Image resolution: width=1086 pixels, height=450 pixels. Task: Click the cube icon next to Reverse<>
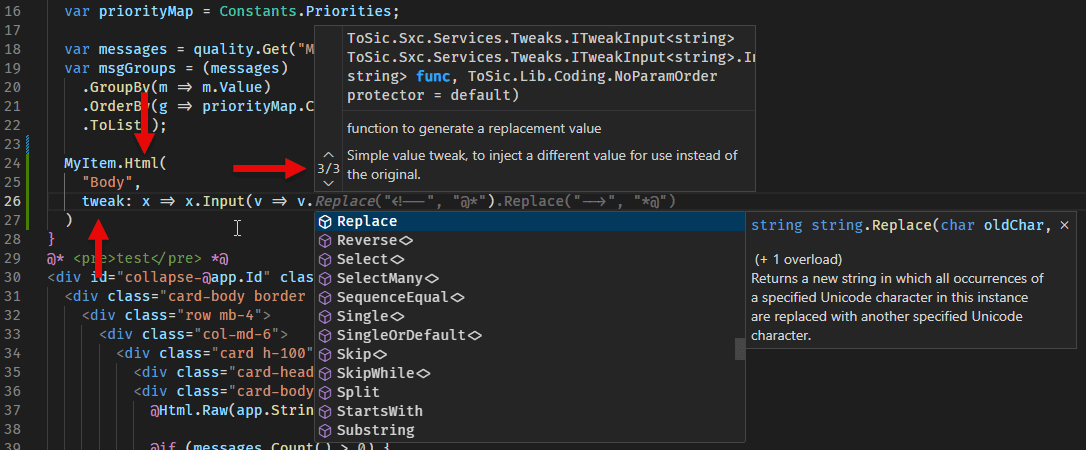325,241
